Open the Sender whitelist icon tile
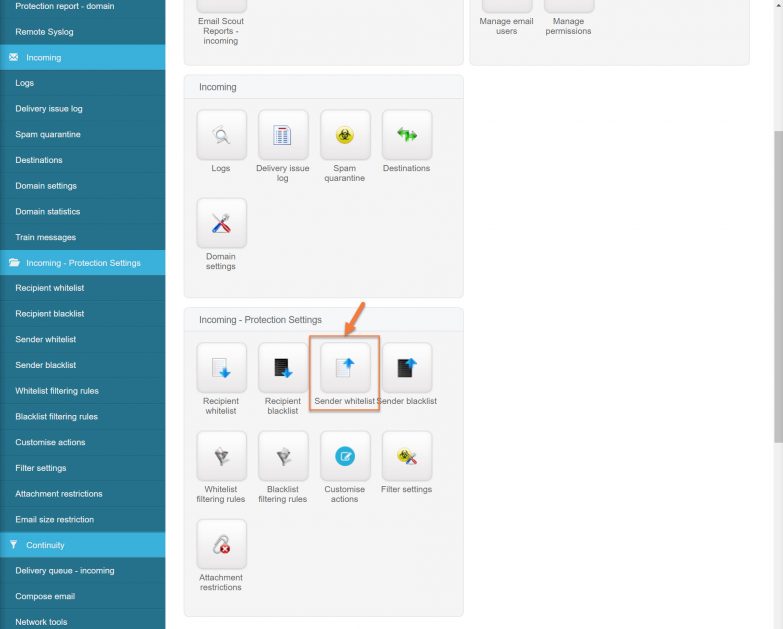This screenshot has width=783, height=629. click(x=345, y=368)
